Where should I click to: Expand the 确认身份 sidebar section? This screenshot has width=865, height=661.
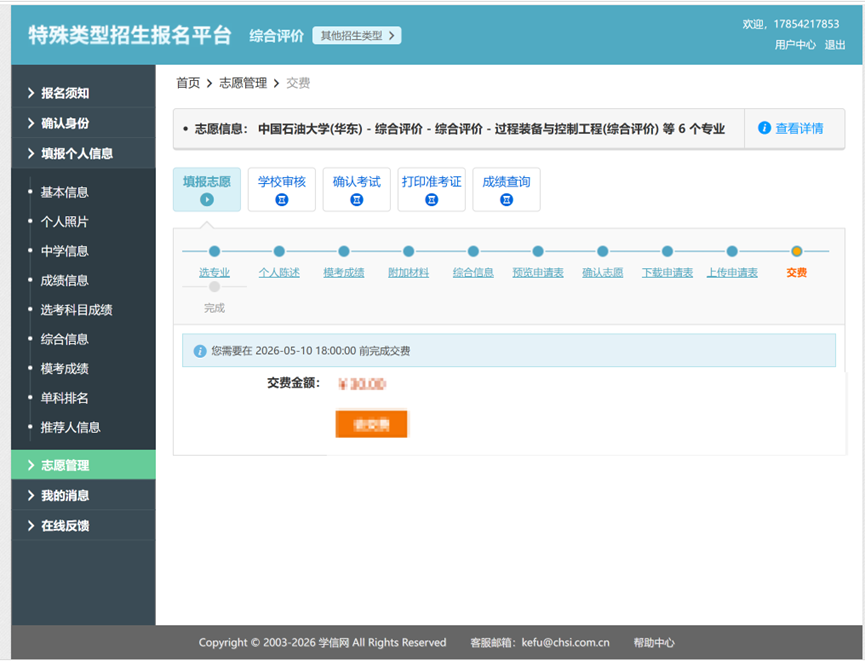[x=83, y=123]
